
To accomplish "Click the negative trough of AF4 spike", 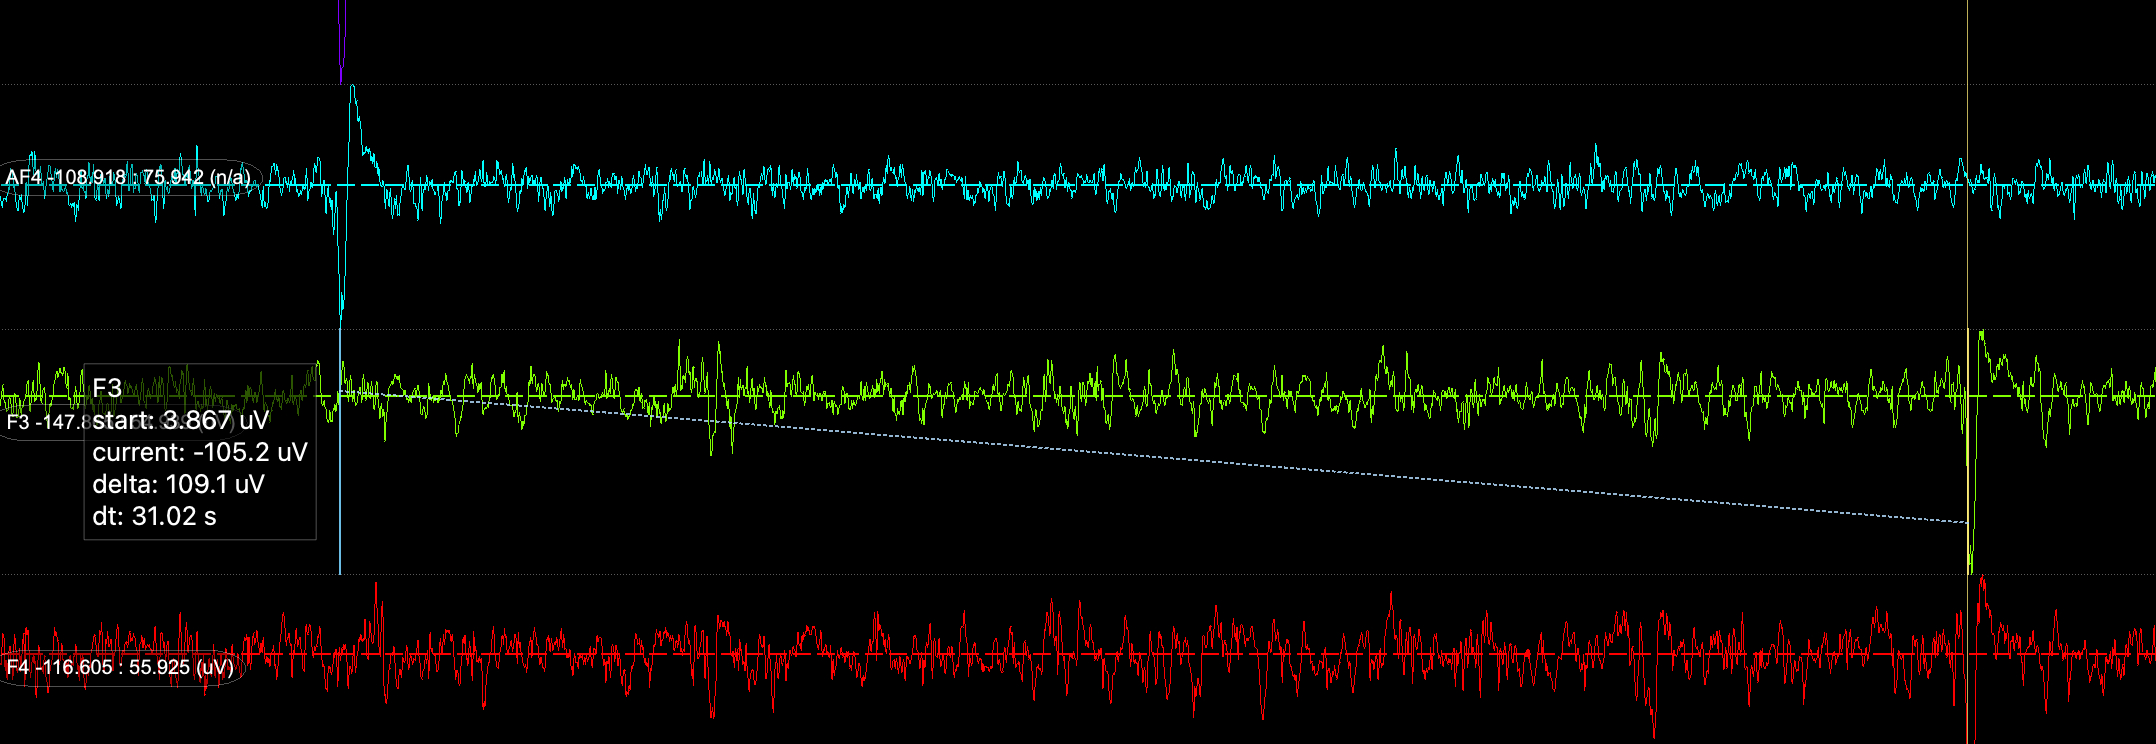I will pyautogui.click(x=341, y=310).
